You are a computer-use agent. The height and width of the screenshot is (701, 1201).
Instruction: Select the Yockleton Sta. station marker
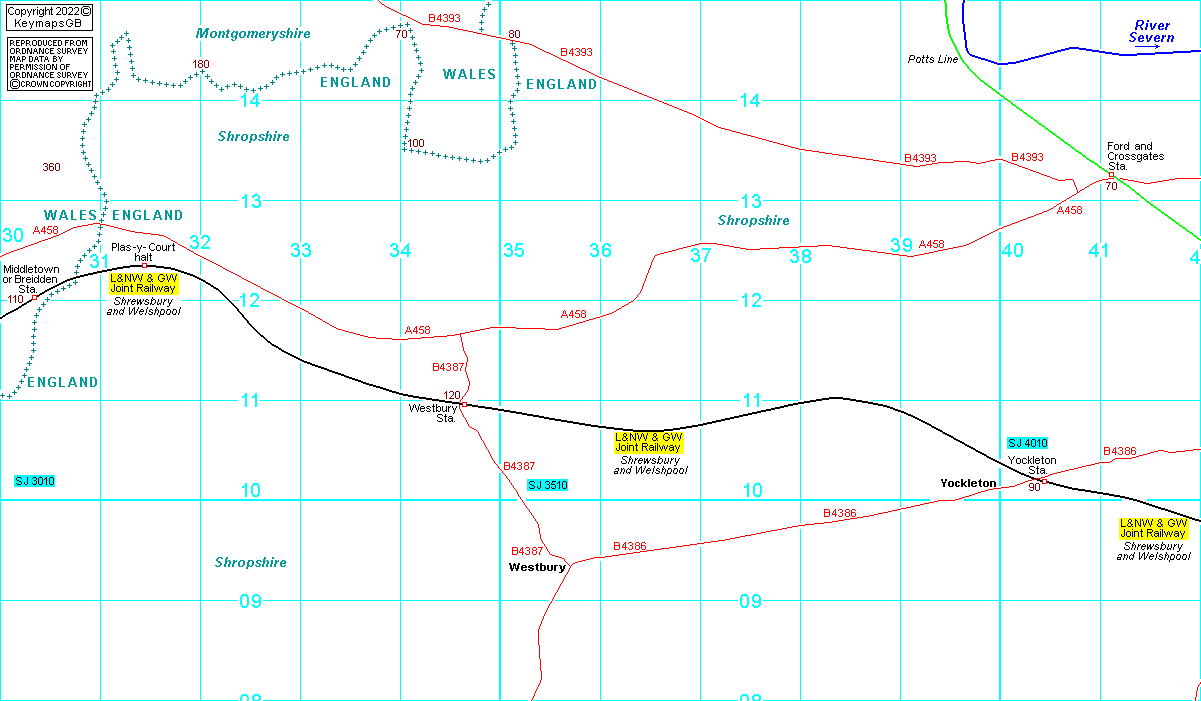coord(1044,481)
